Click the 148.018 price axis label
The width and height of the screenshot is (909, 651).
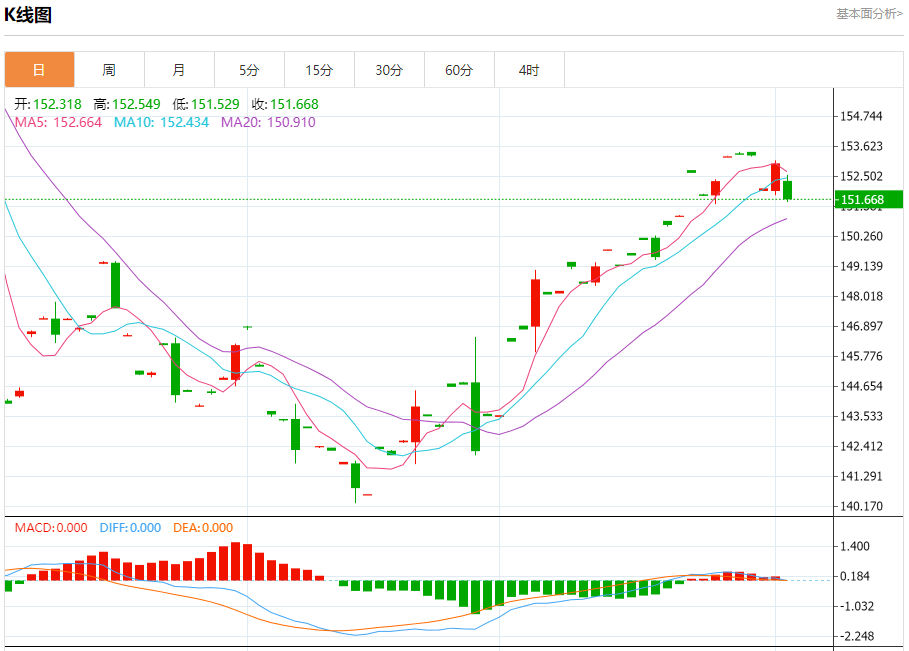pyautogui.click(x=861, y=296)
